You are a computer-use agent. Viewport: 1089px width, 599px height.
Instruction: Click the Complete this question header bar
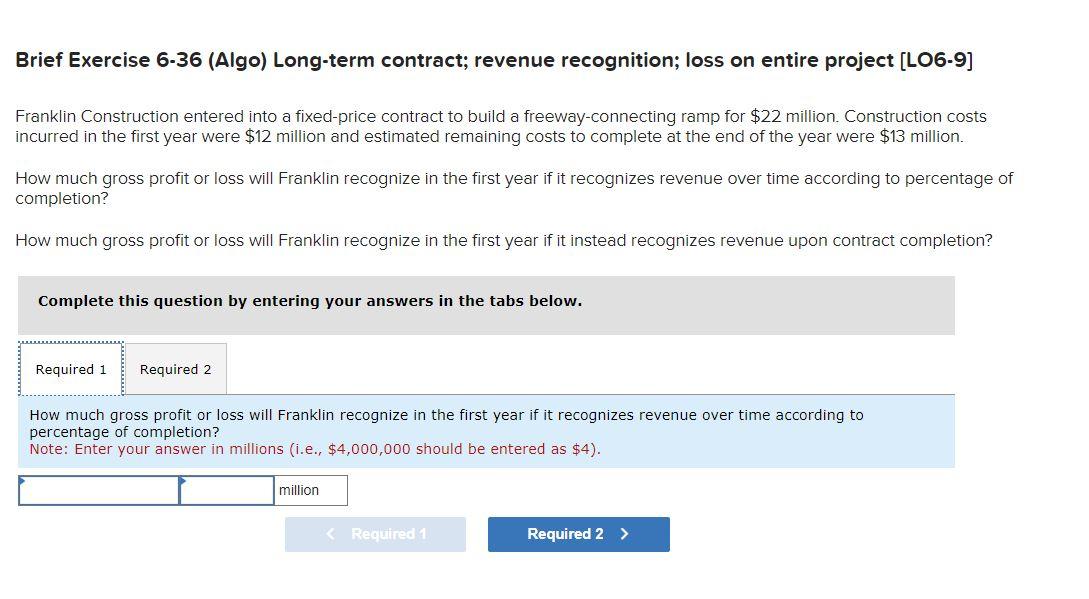[486, 305]
